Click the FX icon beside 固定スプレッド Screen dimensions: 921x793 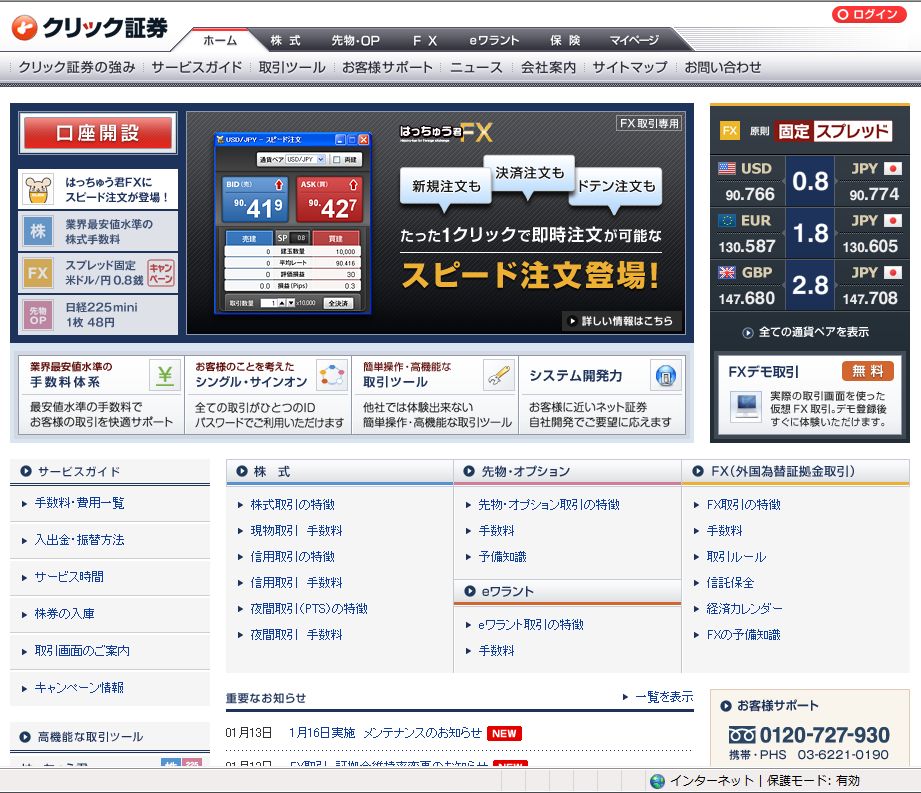[x=730, y=130]
